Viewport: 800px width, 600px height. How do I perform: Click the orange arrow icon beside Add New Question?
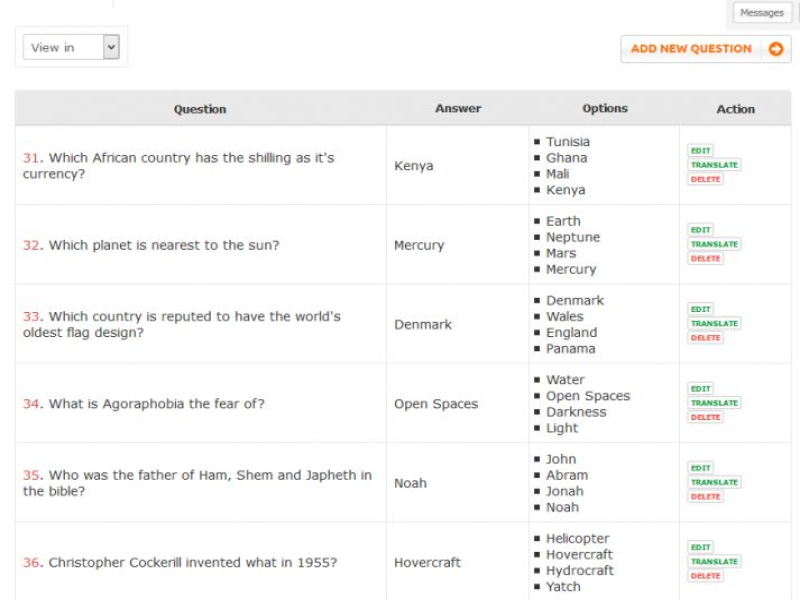click(x=776, y=49)
